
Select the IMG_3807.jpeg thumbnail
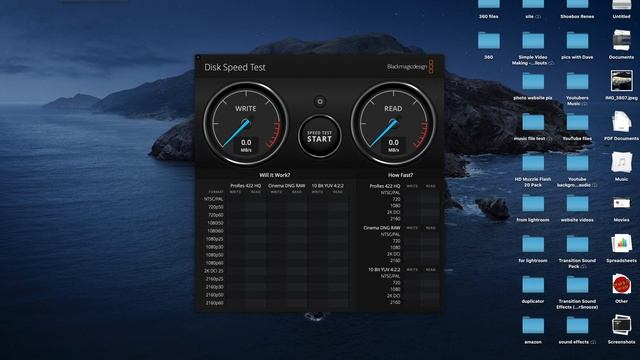click(x=621, y=80)
